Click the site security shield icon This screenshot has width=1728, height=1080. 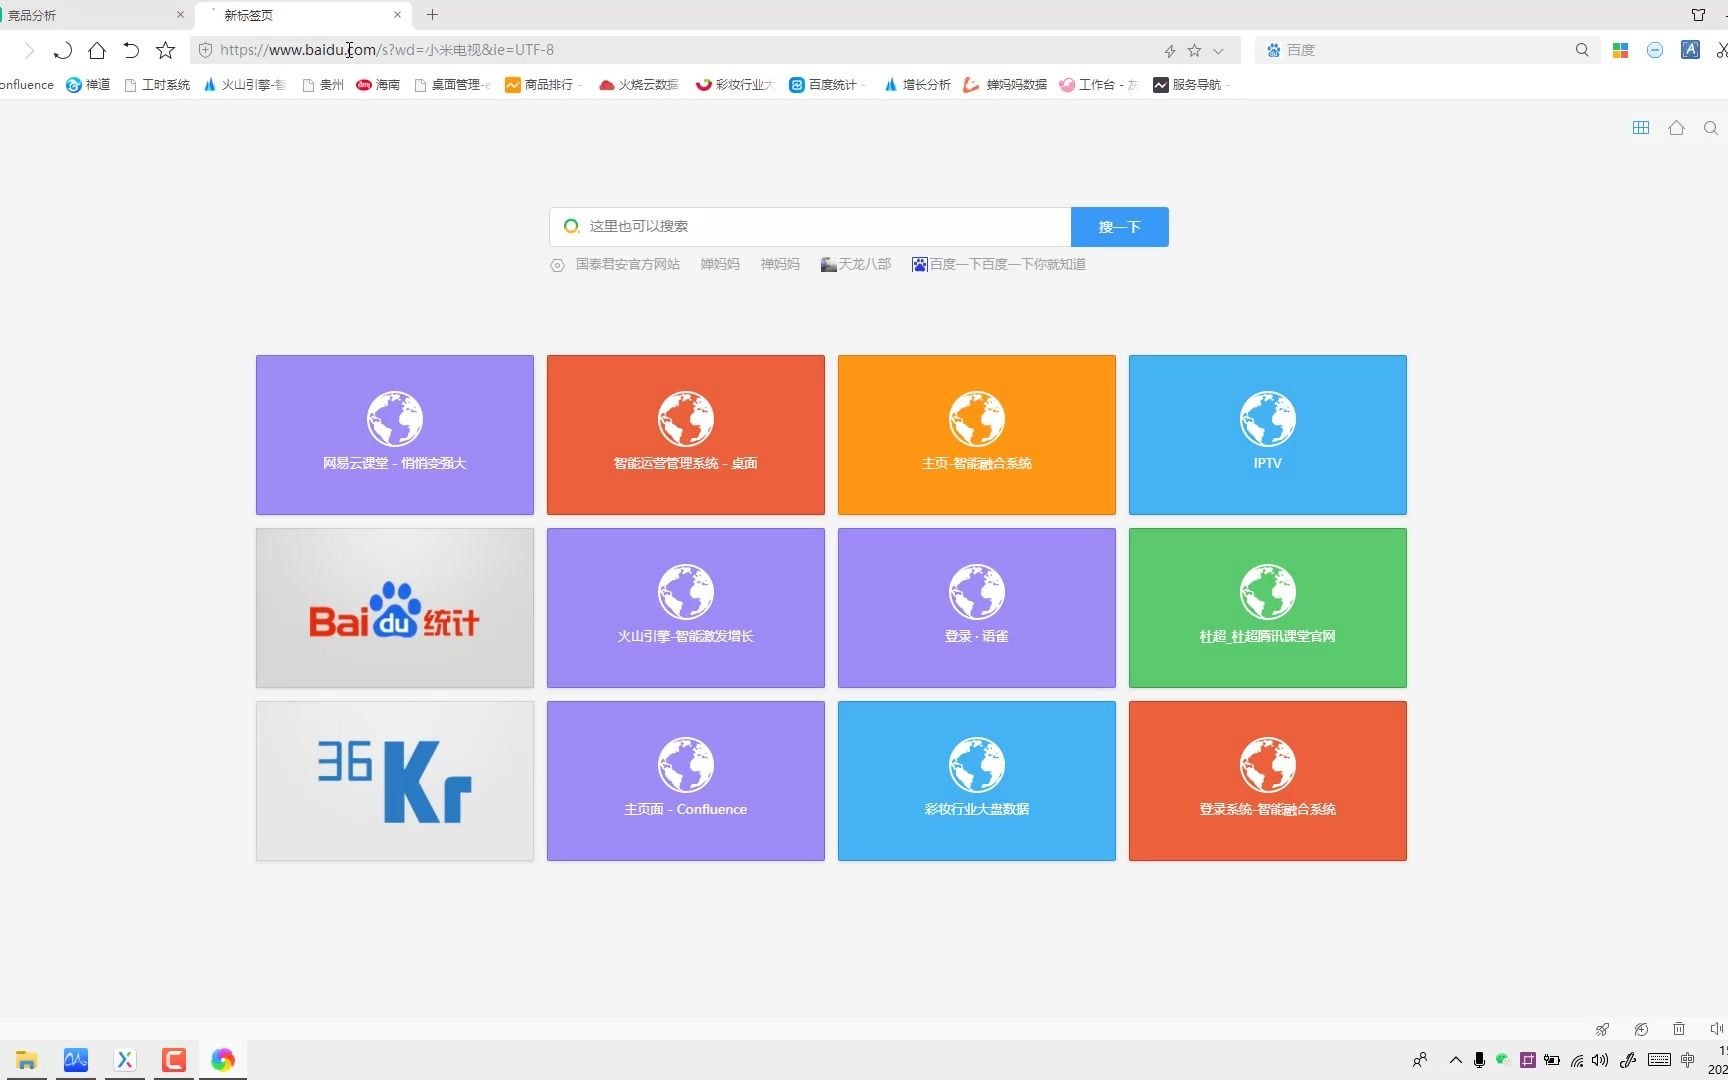pyautogui.click(x=205, y=50)
